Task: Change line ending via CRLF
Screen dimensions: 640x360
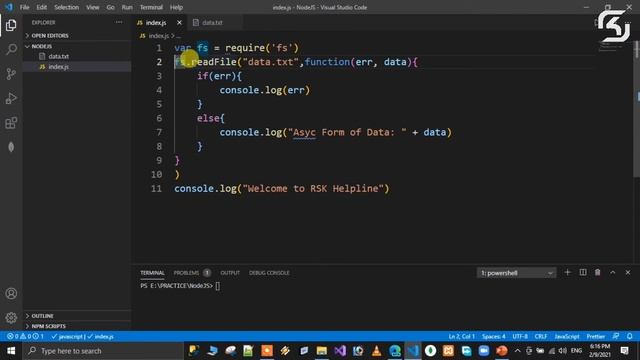Action: 540,336
